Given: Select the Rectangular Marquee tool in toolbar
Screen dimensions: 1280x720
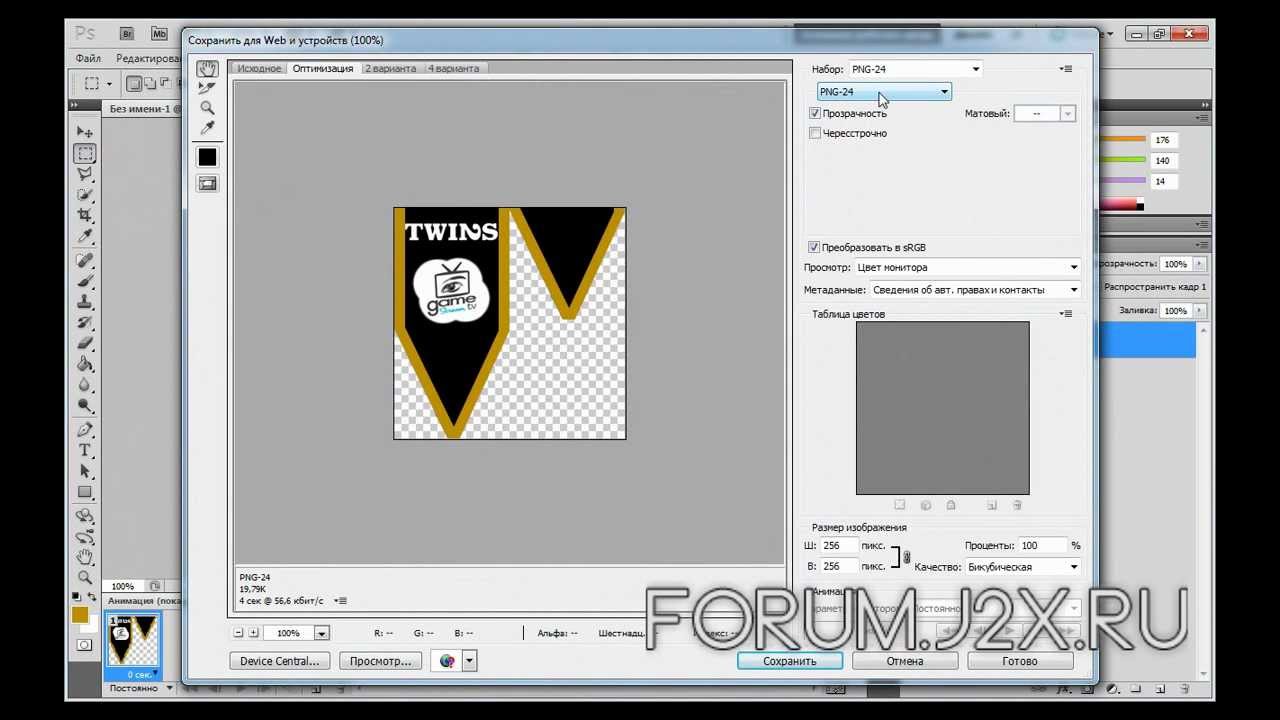Looking at the screenshot, I should tap(85, 153).
